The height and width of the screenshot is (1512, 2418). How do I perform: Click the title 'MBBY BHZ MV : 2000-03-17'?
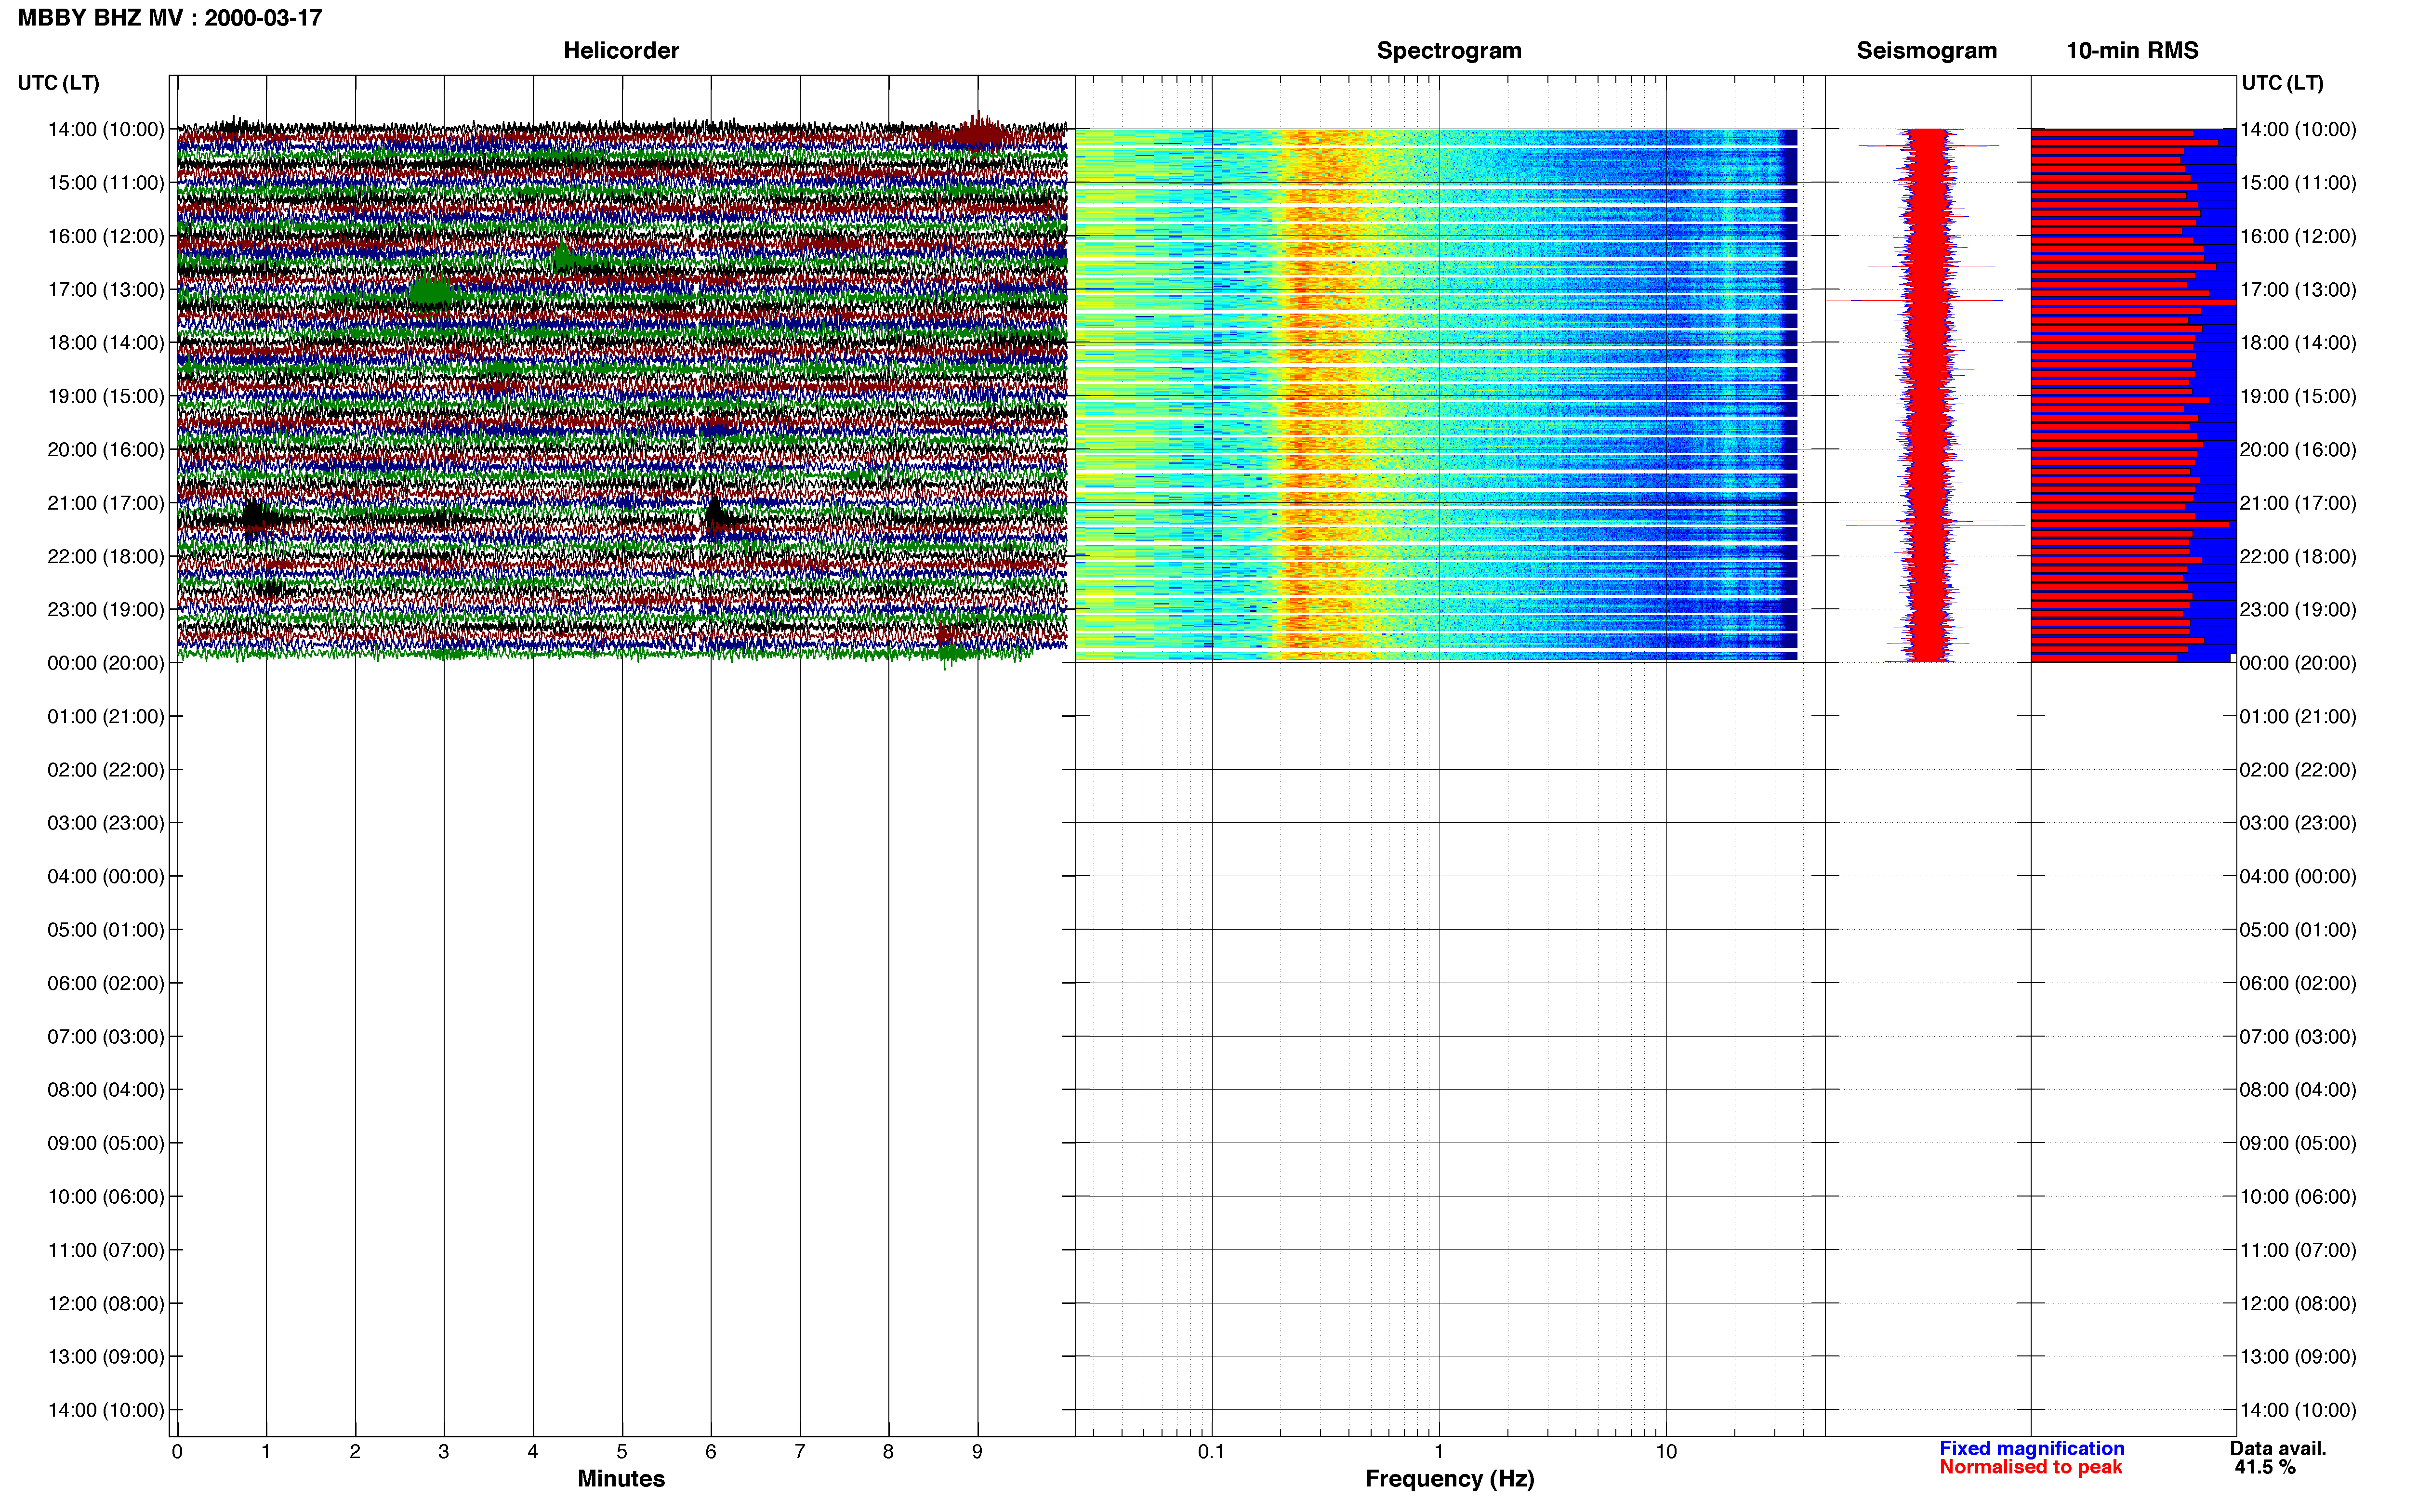point(170,18)
